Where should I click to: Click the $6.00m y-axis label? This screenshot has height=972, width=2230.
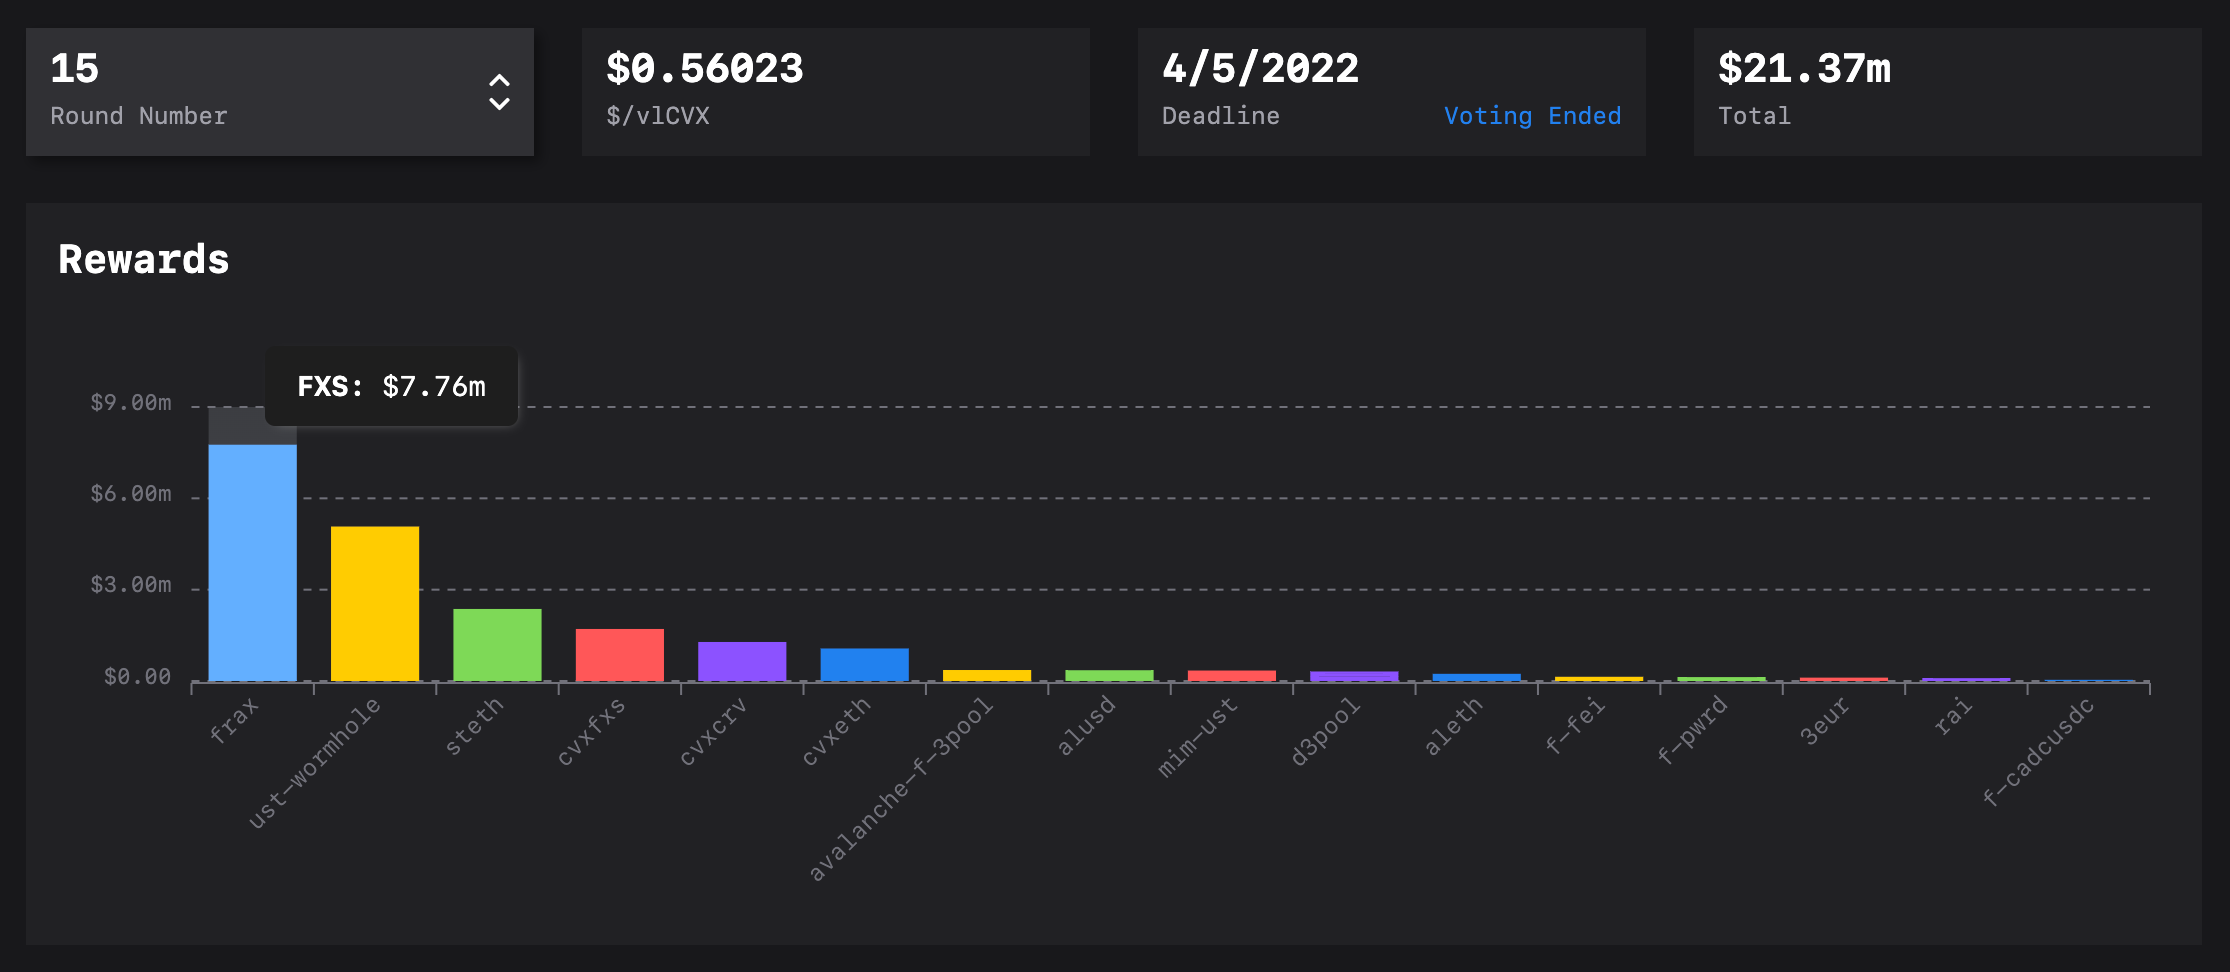point(131,494)
